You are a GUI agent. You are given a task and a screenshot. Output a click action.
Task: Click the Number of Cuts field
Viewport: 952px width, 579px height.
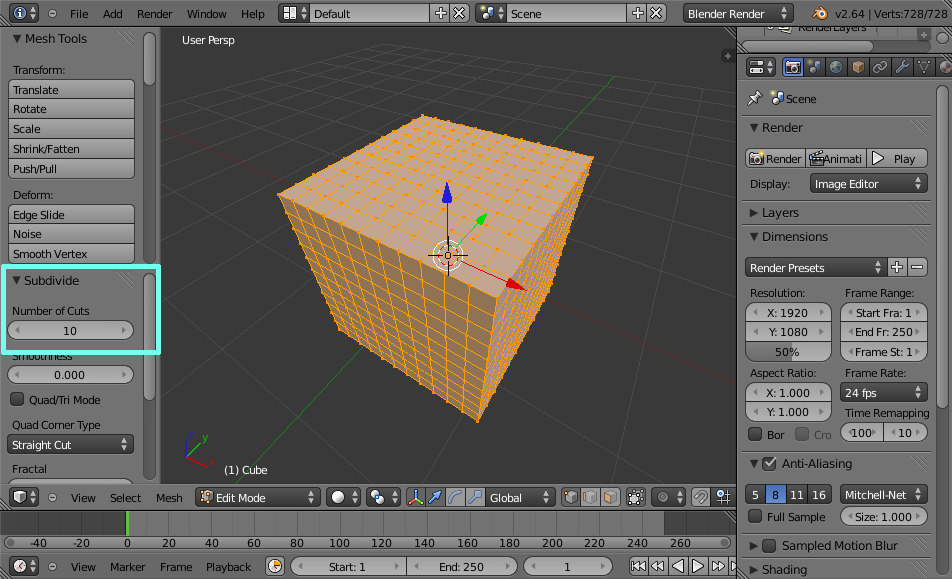tap(70, 330)
